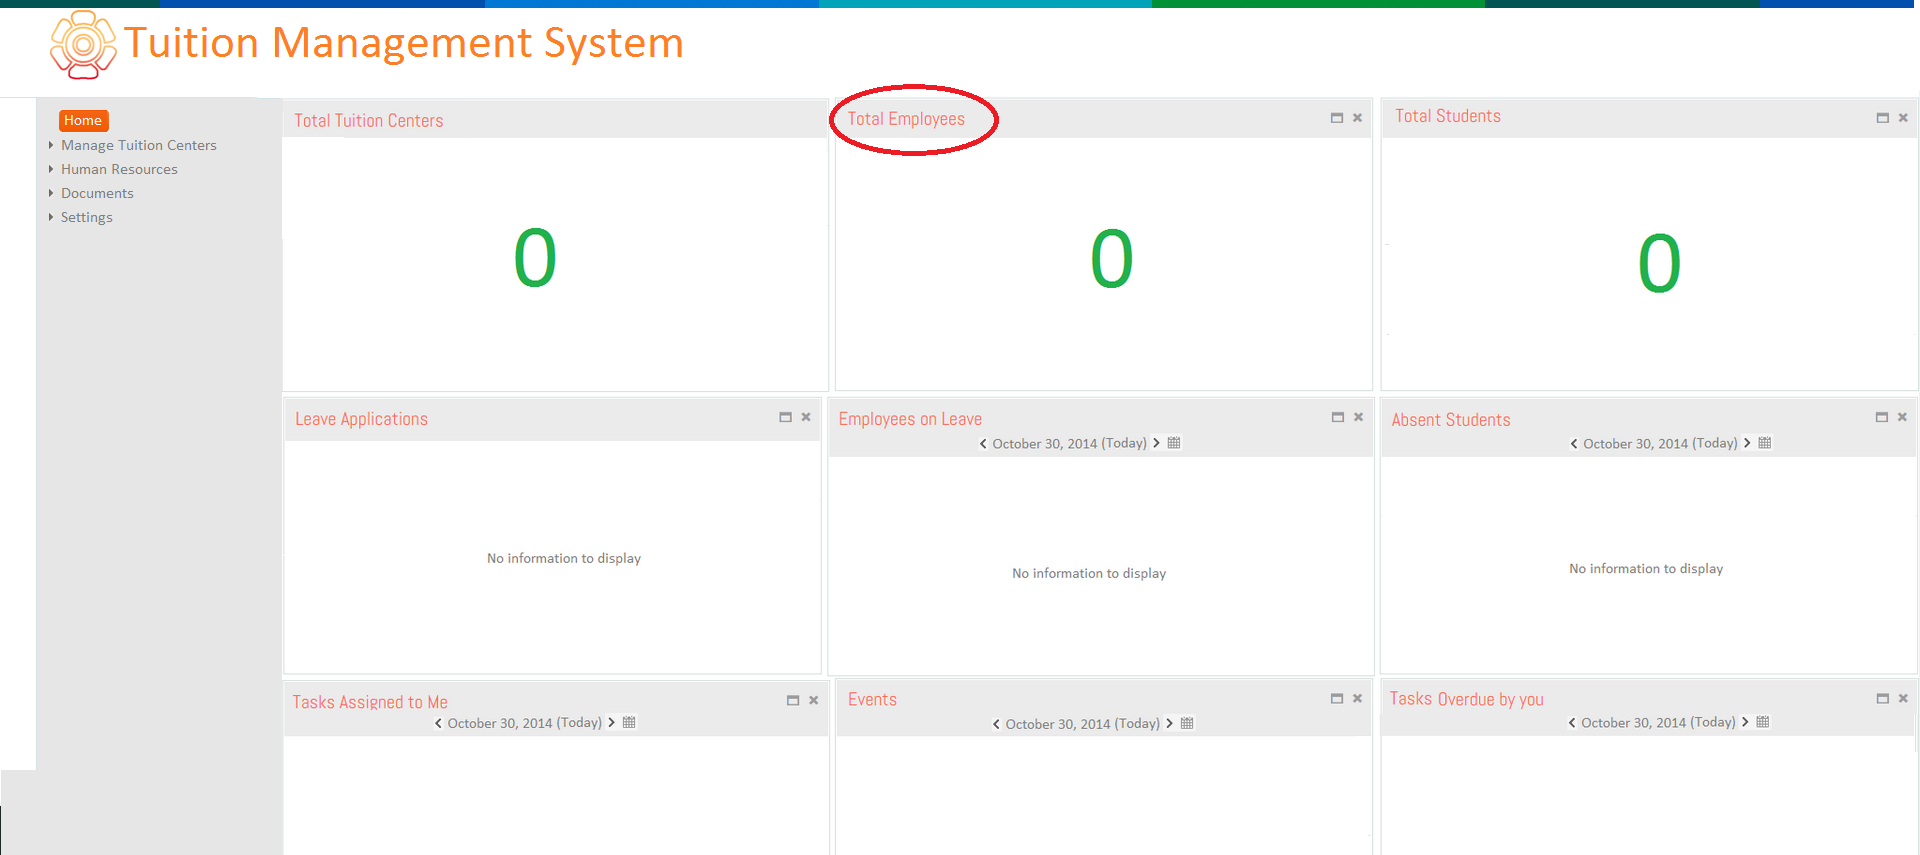Image resolution: width=1920 pixels, height=855 pixels.
Task: Expand Manage Tuition Centers tree arrow
Action: point(51,145)
